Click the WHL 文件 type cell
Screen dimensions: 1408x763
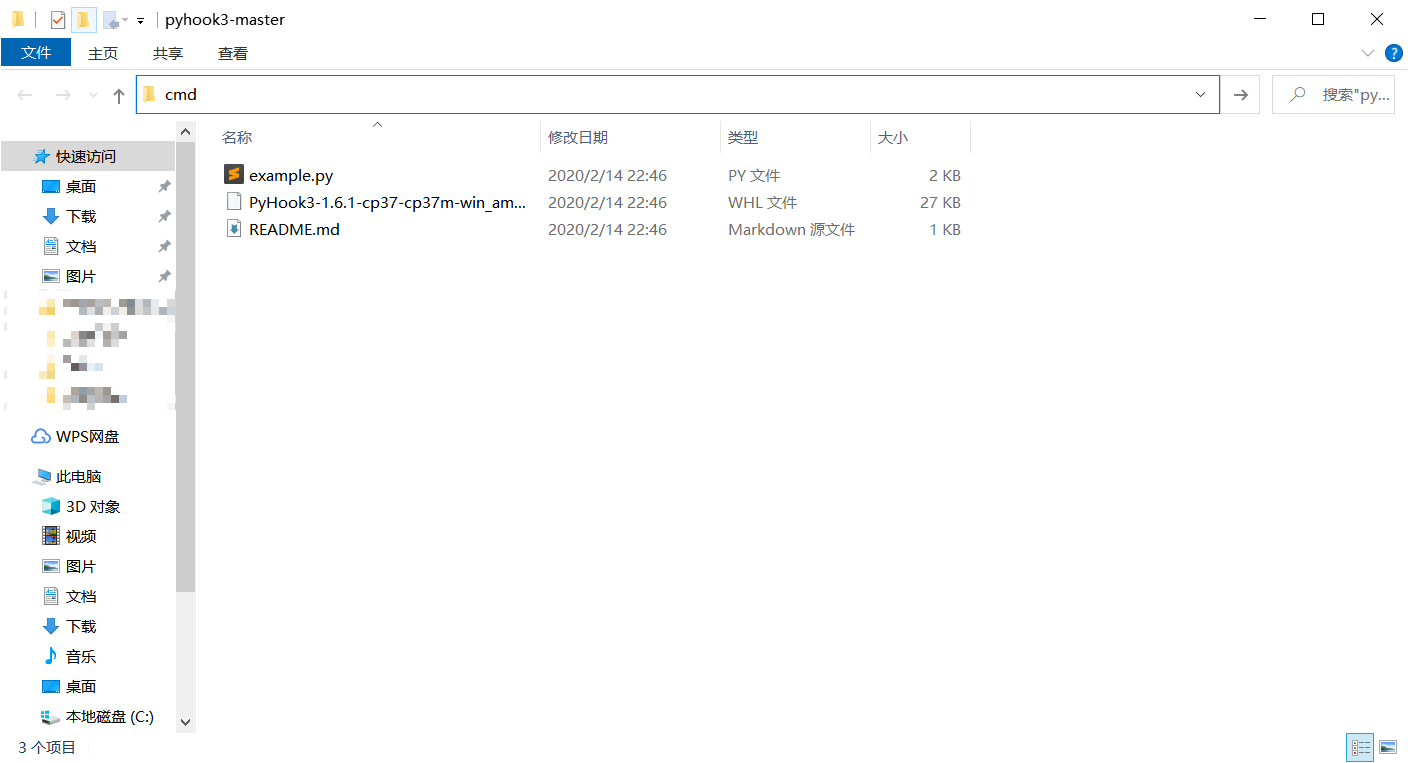coord(762,203)
